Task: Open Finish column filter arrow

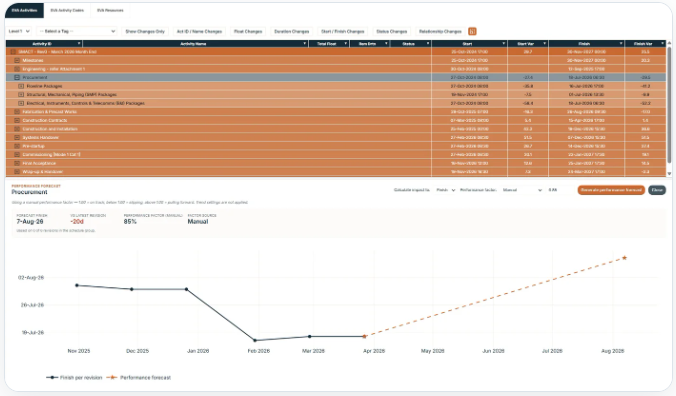Action: point(621,44)
